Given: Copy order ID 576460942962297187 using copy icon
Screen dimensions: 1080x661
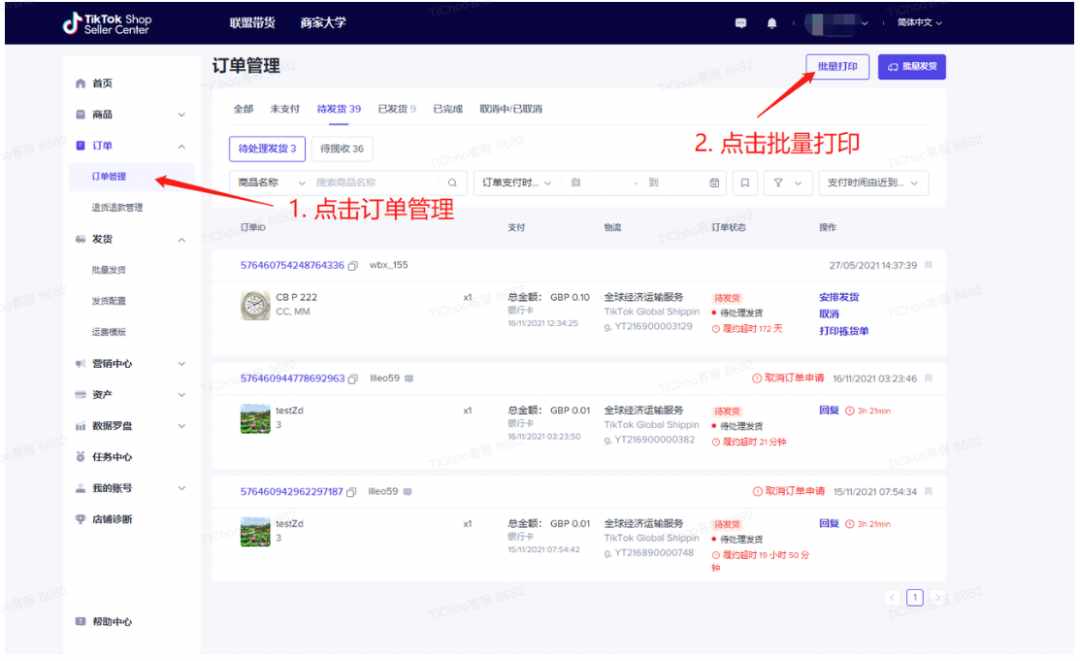Looking at the screenshot, I should click(x=351, y=492).
